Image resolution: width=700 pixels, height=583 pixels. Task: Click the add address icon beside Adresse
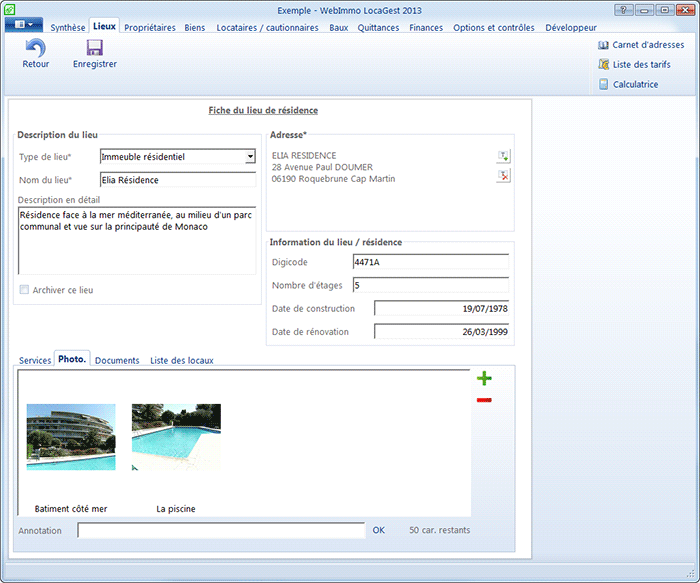pos(504,156)
